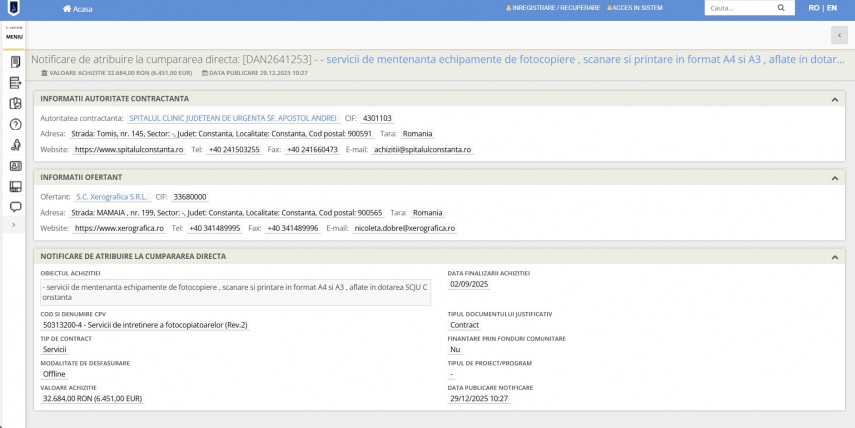
Task: Go to the Acasa home menu item
Action: click(x=77, y=9)
